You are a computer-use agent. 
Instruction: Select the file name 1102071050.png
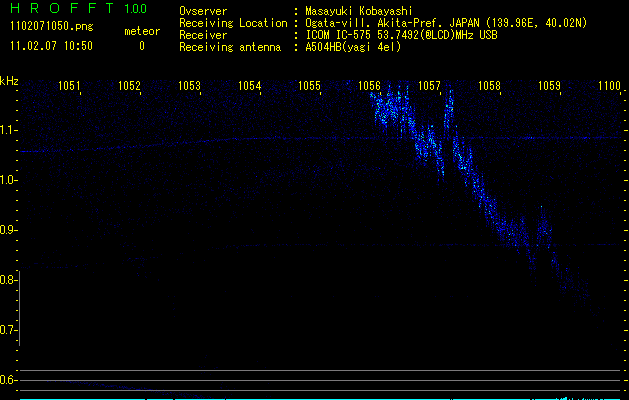[52, 27]
